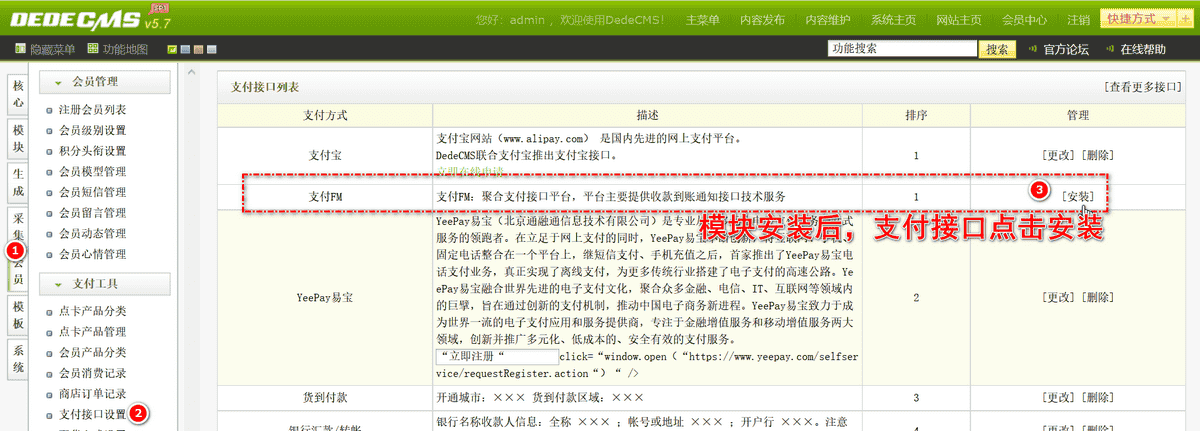Screen dimensions: 1200x431
Task: Focus the 功能搜索 search field
Action: coord(902,49)
